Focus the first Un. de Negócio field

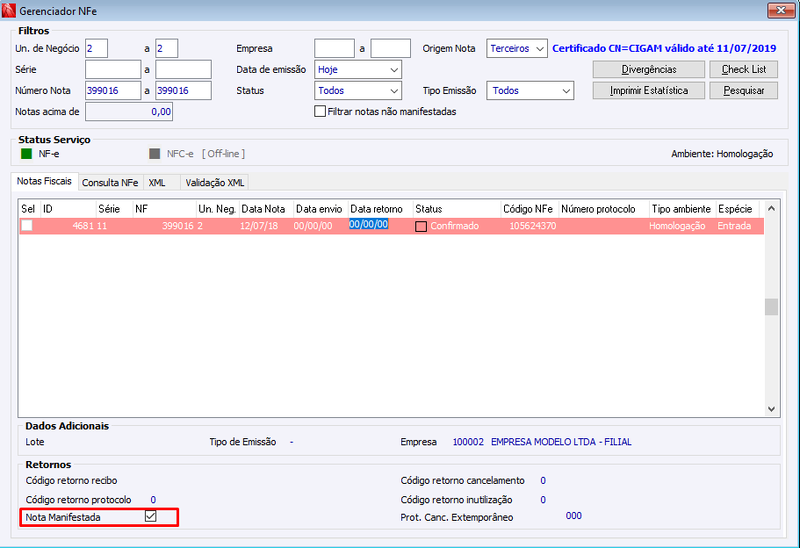click(96, 48)
